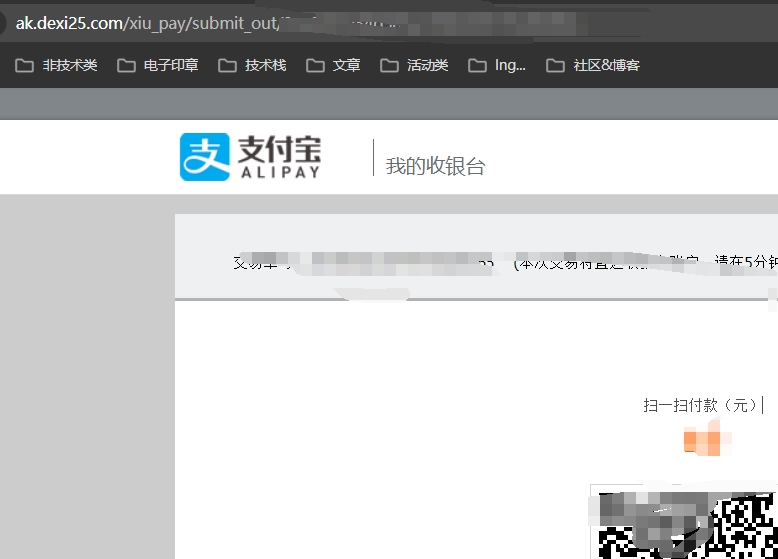This screenshot has height=559, width=778.
Task: Open the 技术栈 bookmark folder
Action: pos(252,65)
